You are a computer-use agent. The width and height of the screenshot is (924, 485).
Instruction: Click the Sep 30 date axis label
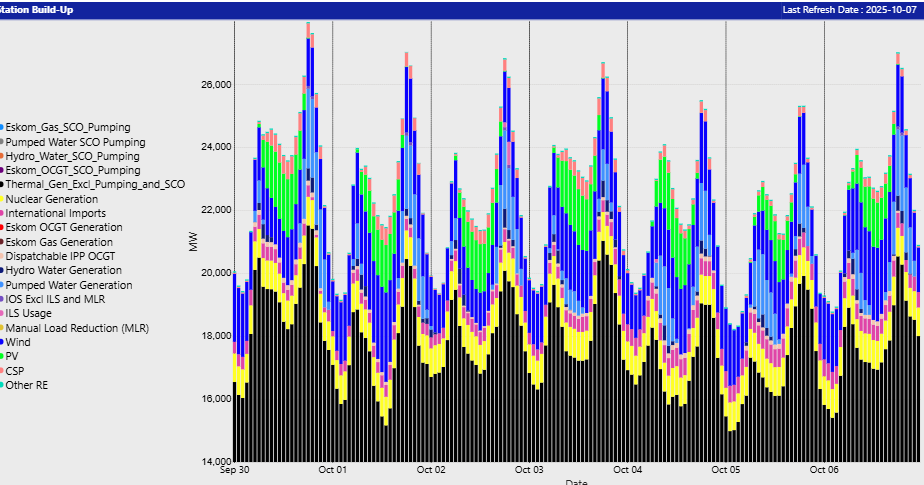pyautogui.click(x=234, y=469)
